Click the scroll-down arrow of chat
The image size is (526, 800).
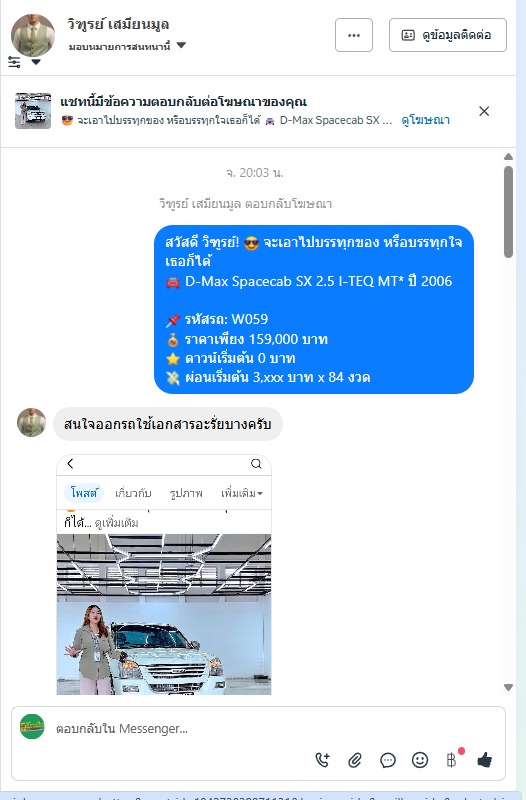point(508,687)
